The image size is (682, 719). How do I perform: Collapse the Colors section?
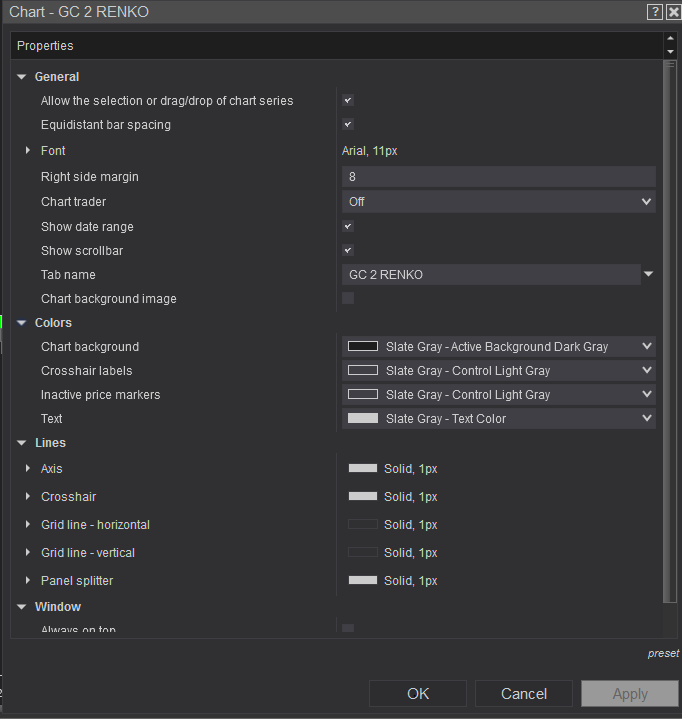[x=22, y=323]
